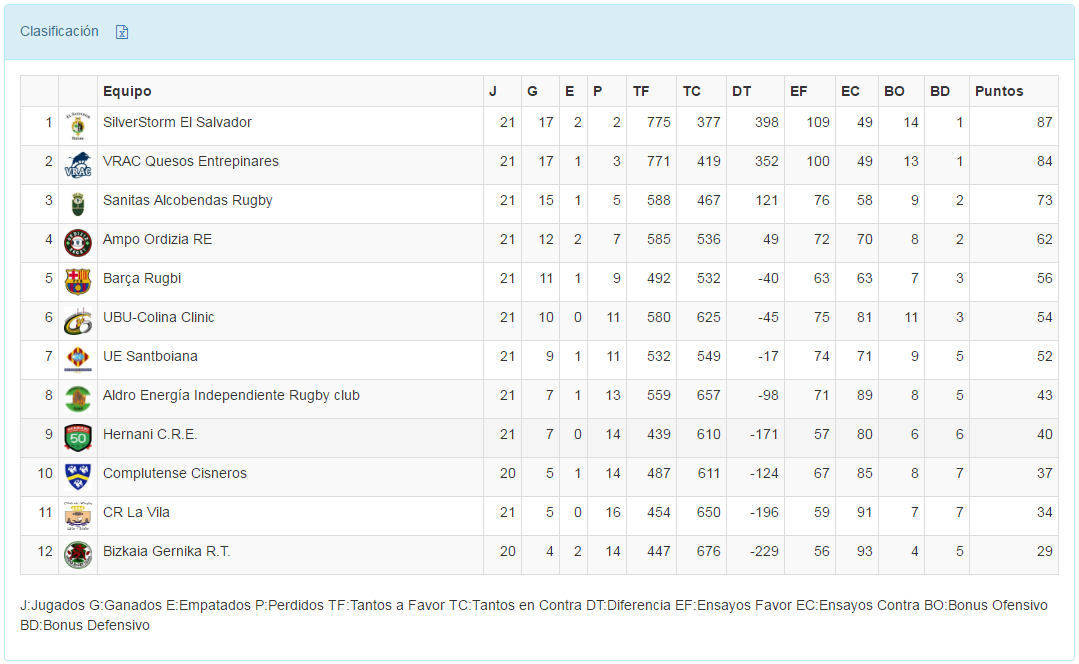Click the Hernani C.R.E. logo
1079x664 pixels.
78,437
